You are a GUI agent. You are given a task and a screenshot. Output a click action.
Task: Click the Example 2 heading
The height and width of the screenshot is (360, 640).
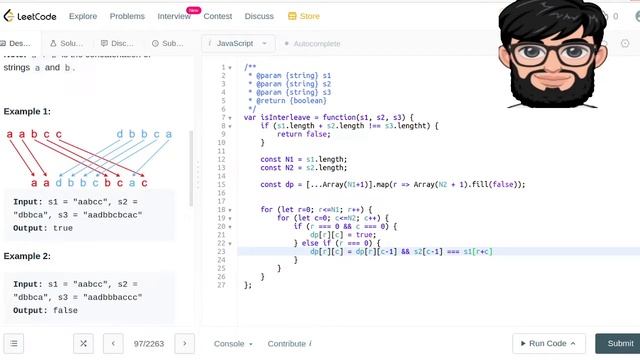pos(27,256)
